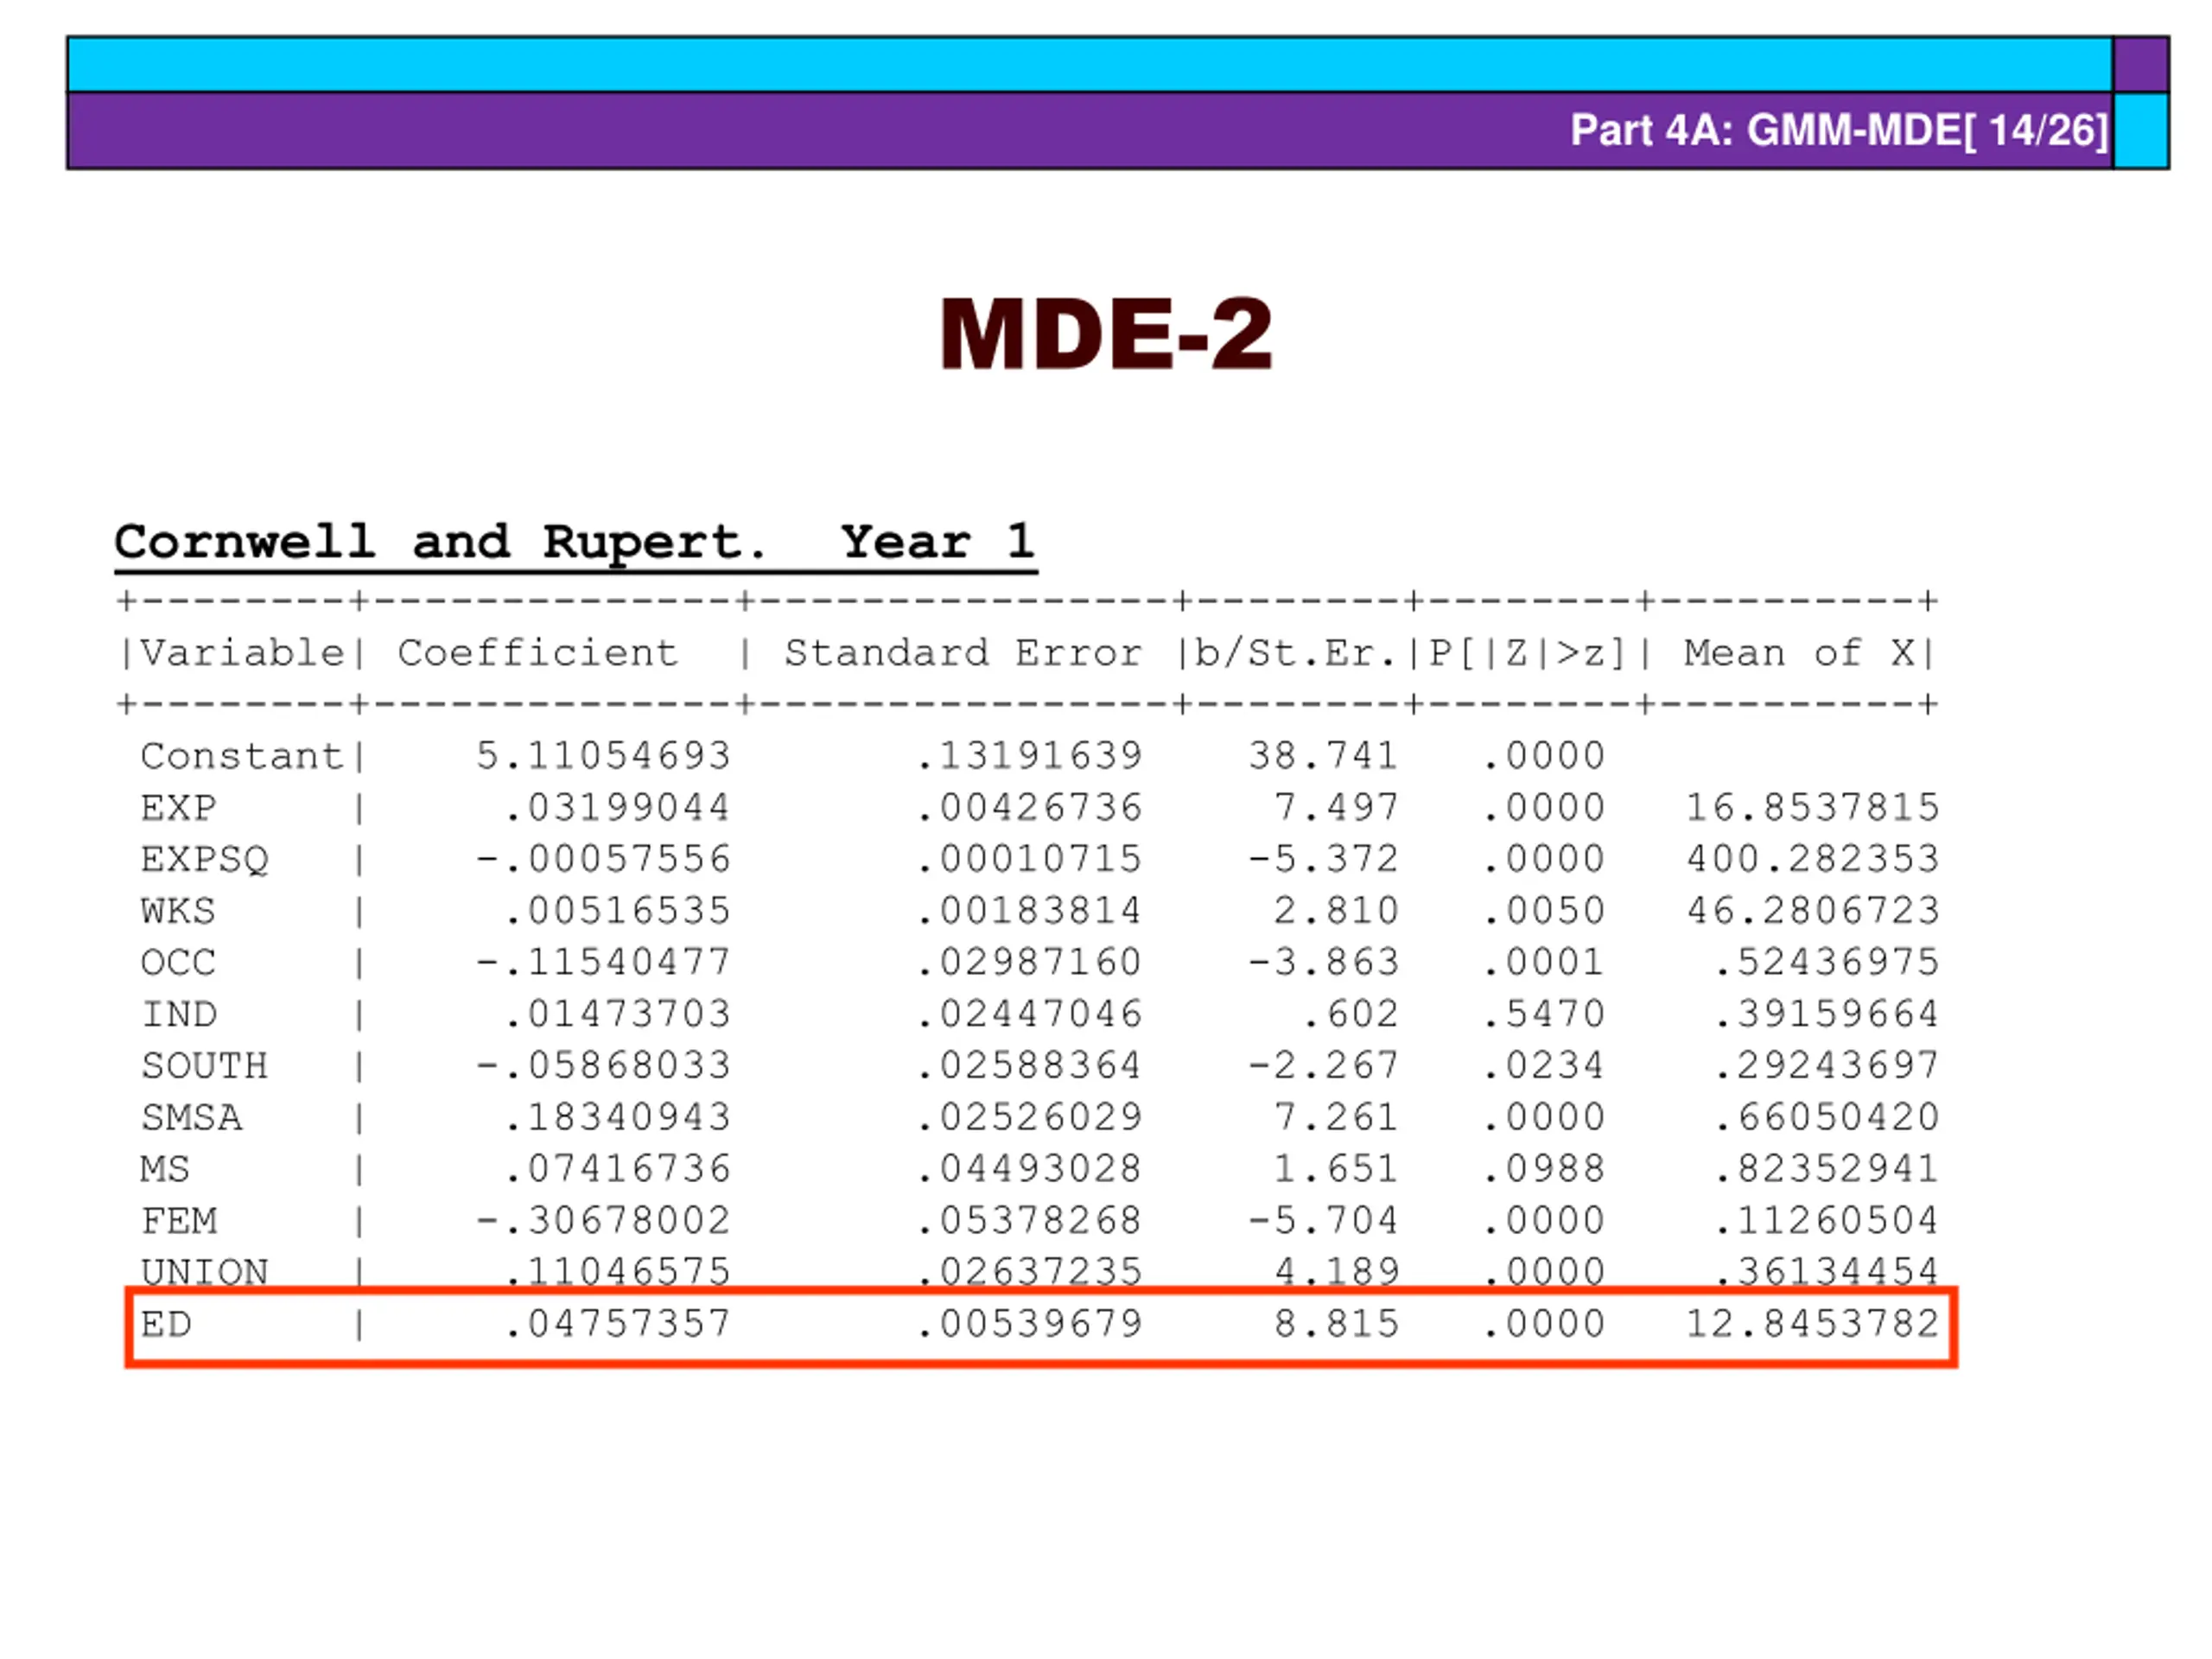The width and height of the screenshot is (2212, 1659).
Task: Click the 'IND' row label
Action: click(x=178, y=1015)
